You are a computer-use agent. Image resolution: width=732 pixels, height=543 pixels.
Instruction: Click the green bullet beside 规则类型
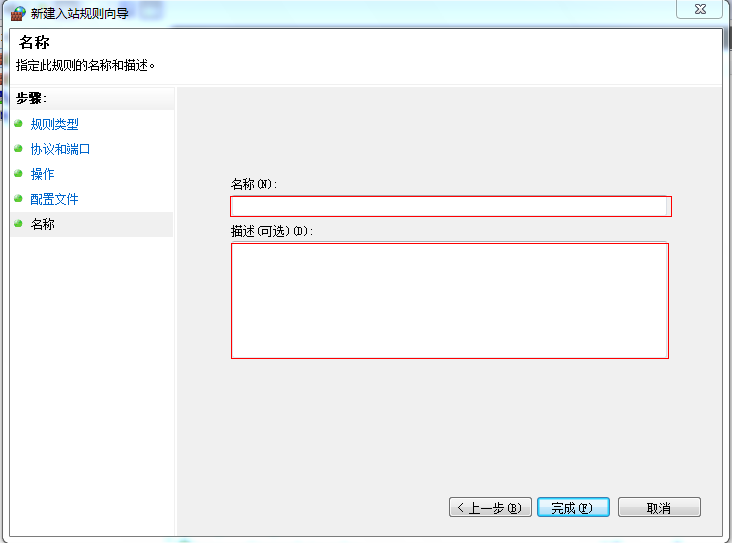click(x=18, y=123)
